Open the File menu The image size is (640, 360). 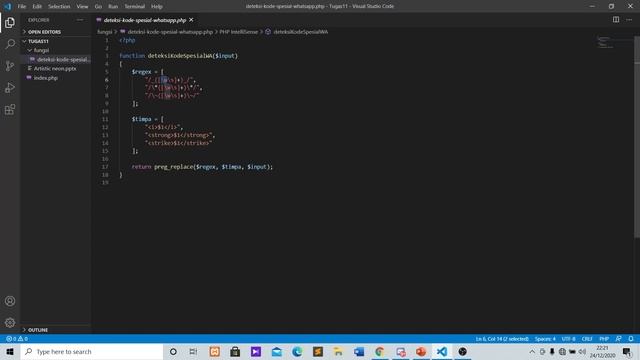(22, 7)
